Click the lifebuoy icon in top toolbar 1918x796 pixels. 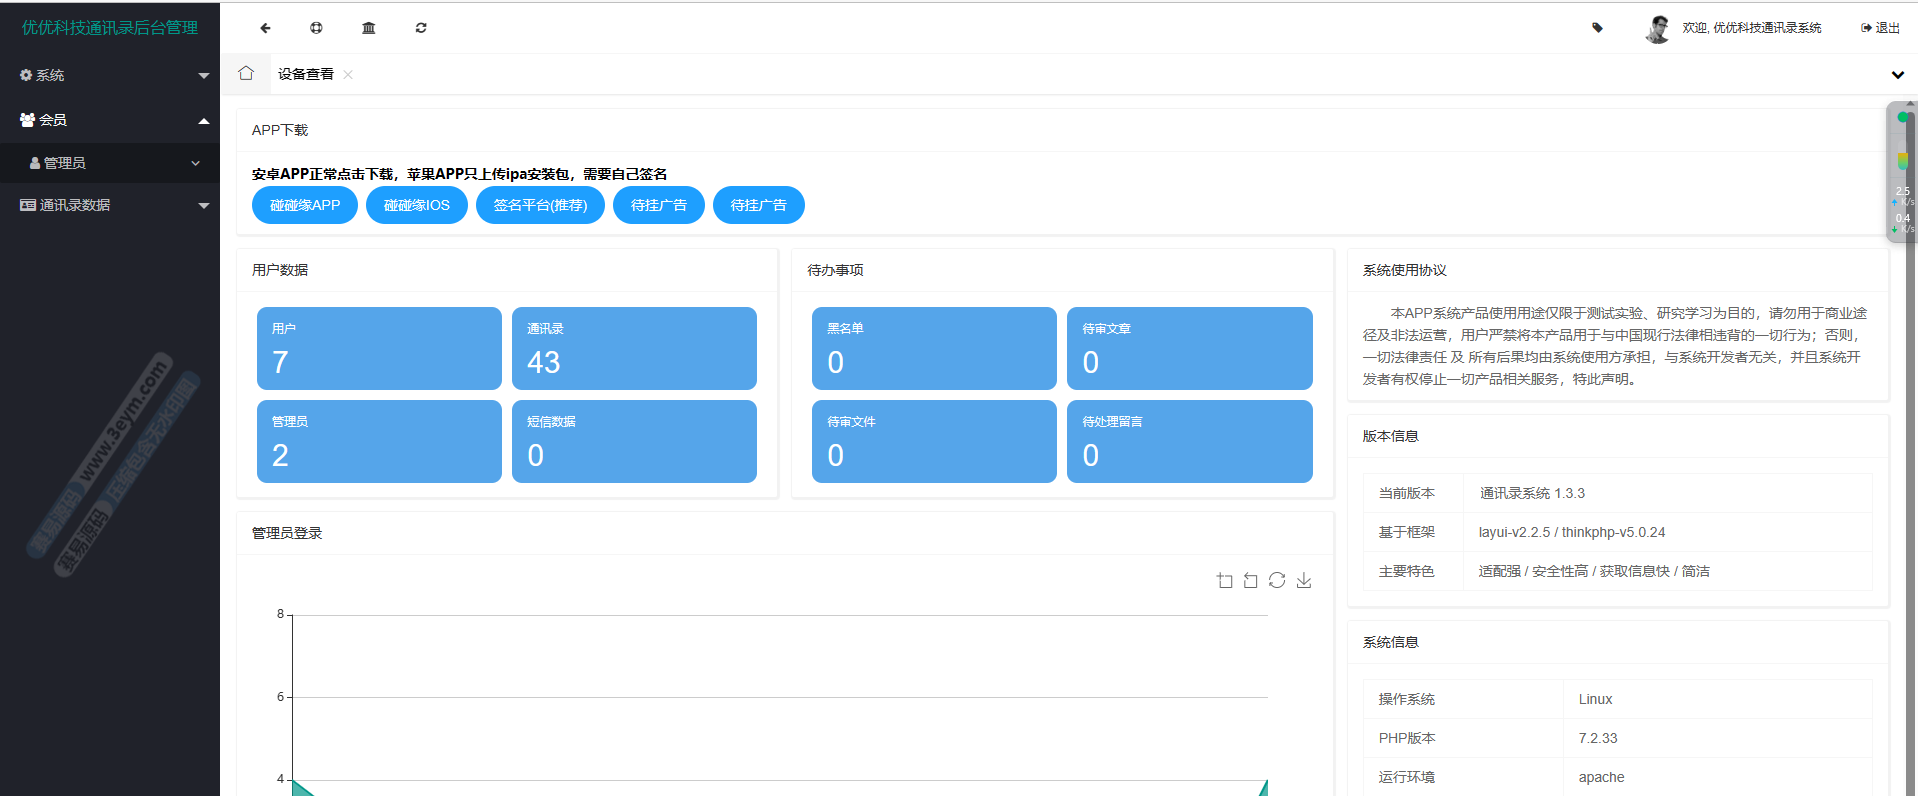point(316,28)
